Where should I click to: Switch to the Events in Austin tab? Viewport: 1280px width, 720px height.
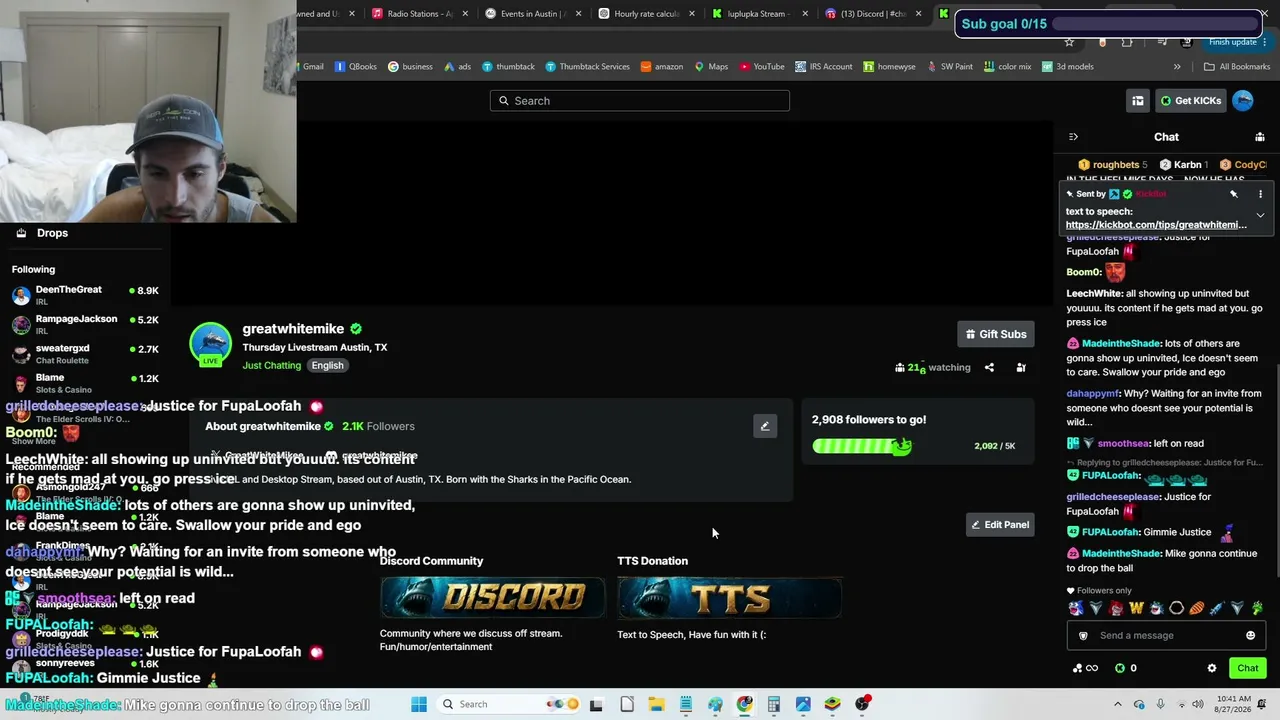click(x=533, y=14)
